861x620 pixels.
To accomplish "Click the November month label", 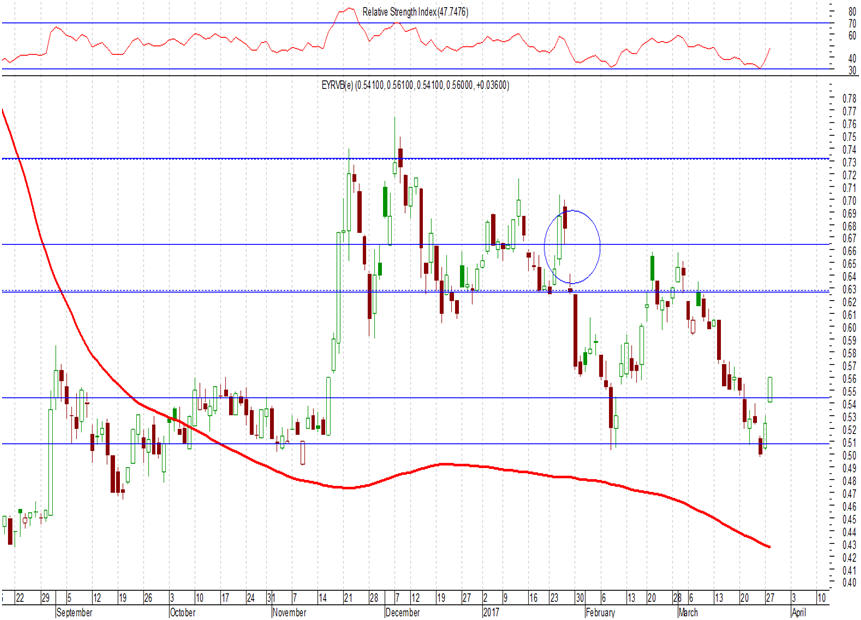I will (289, 612).
